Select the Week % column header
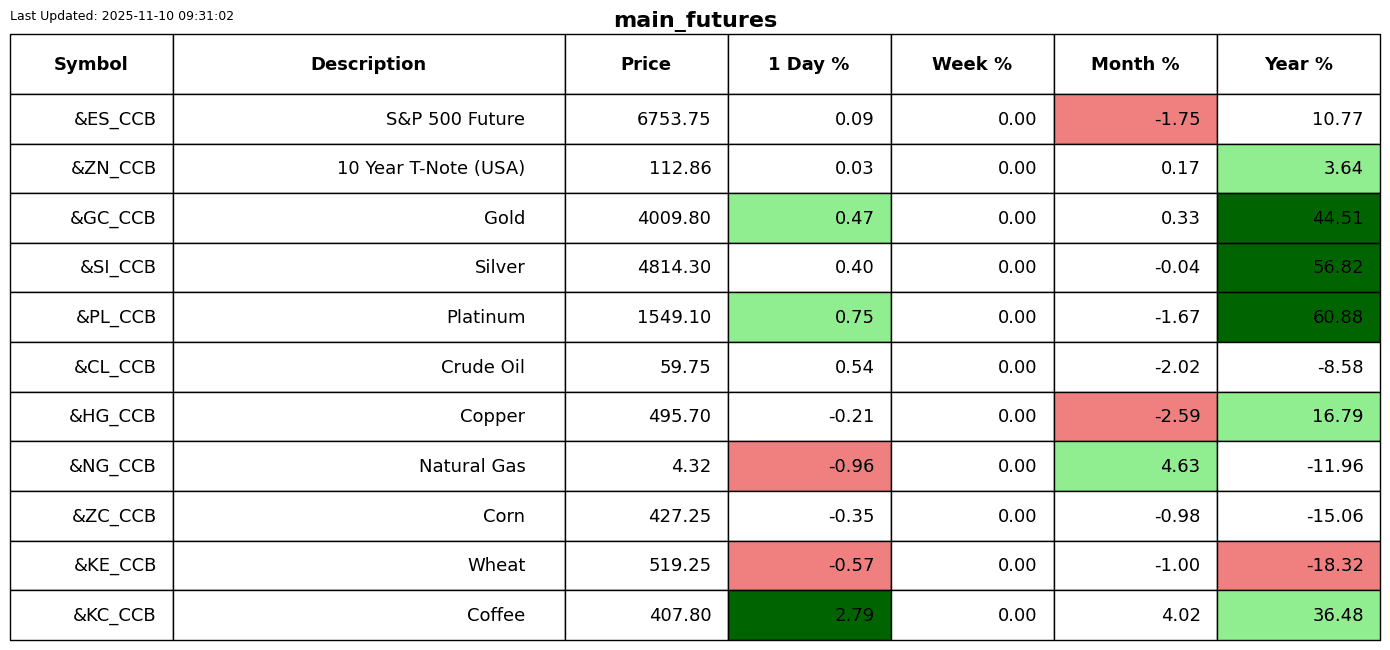 [x=972, y=64]
